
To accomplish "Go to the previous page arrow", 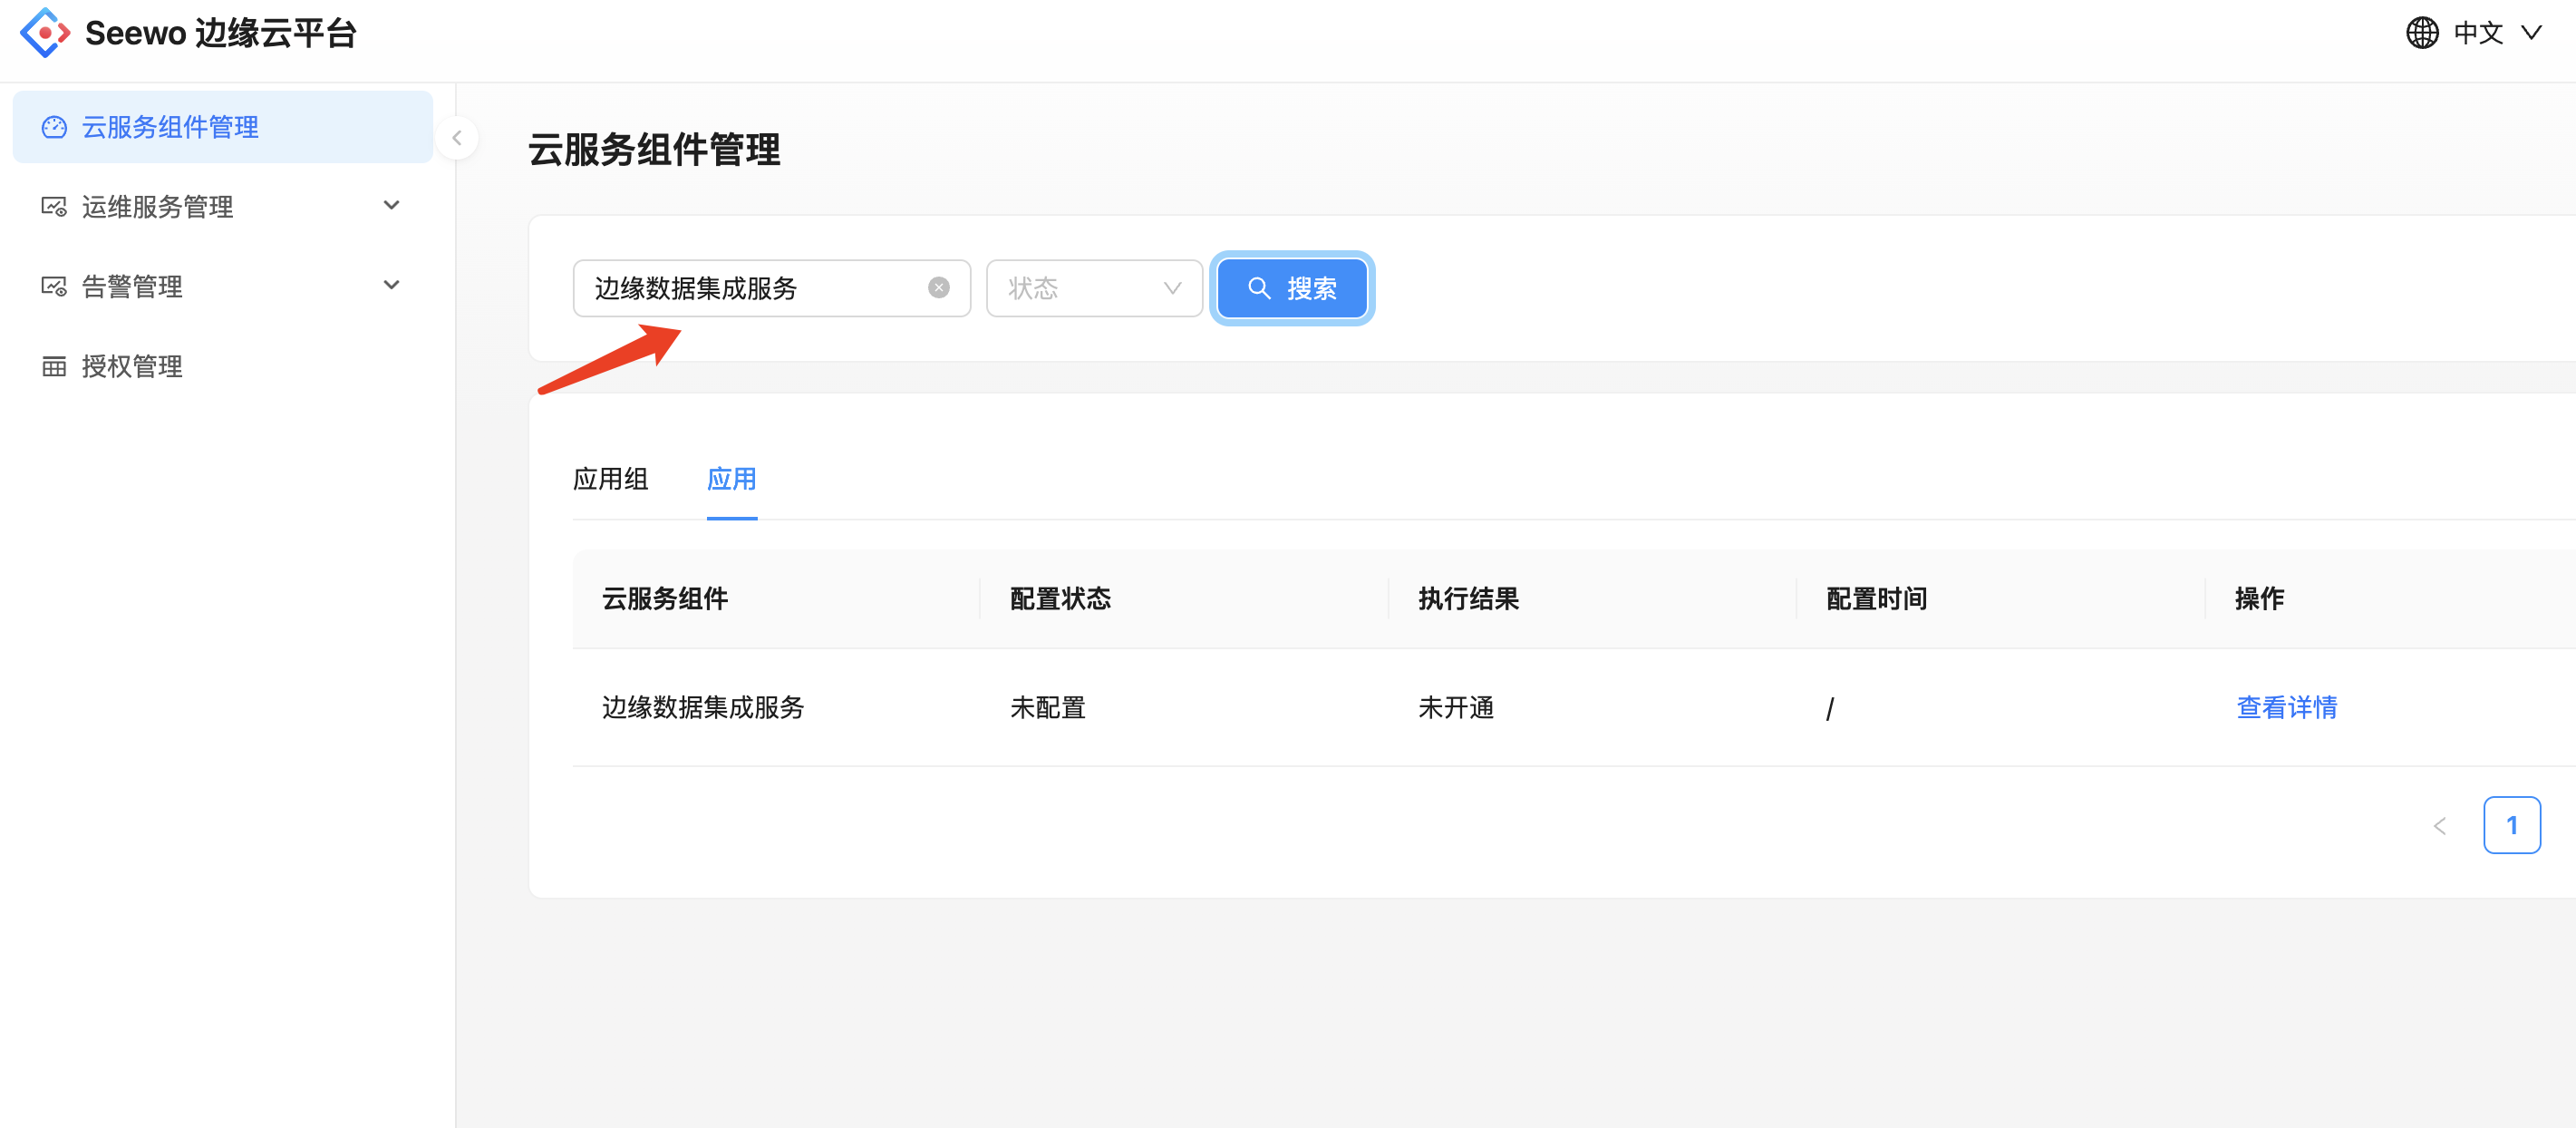I will [x=2440, y=825].
